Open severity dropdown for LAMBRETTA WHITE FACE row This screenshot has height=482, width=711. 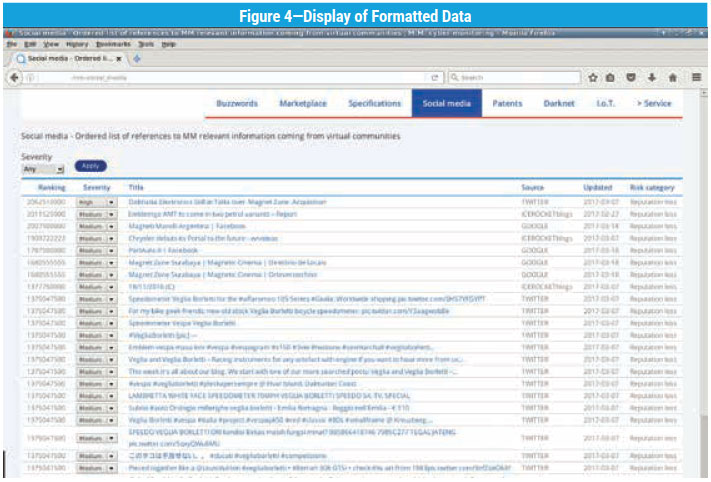(96, 396)
